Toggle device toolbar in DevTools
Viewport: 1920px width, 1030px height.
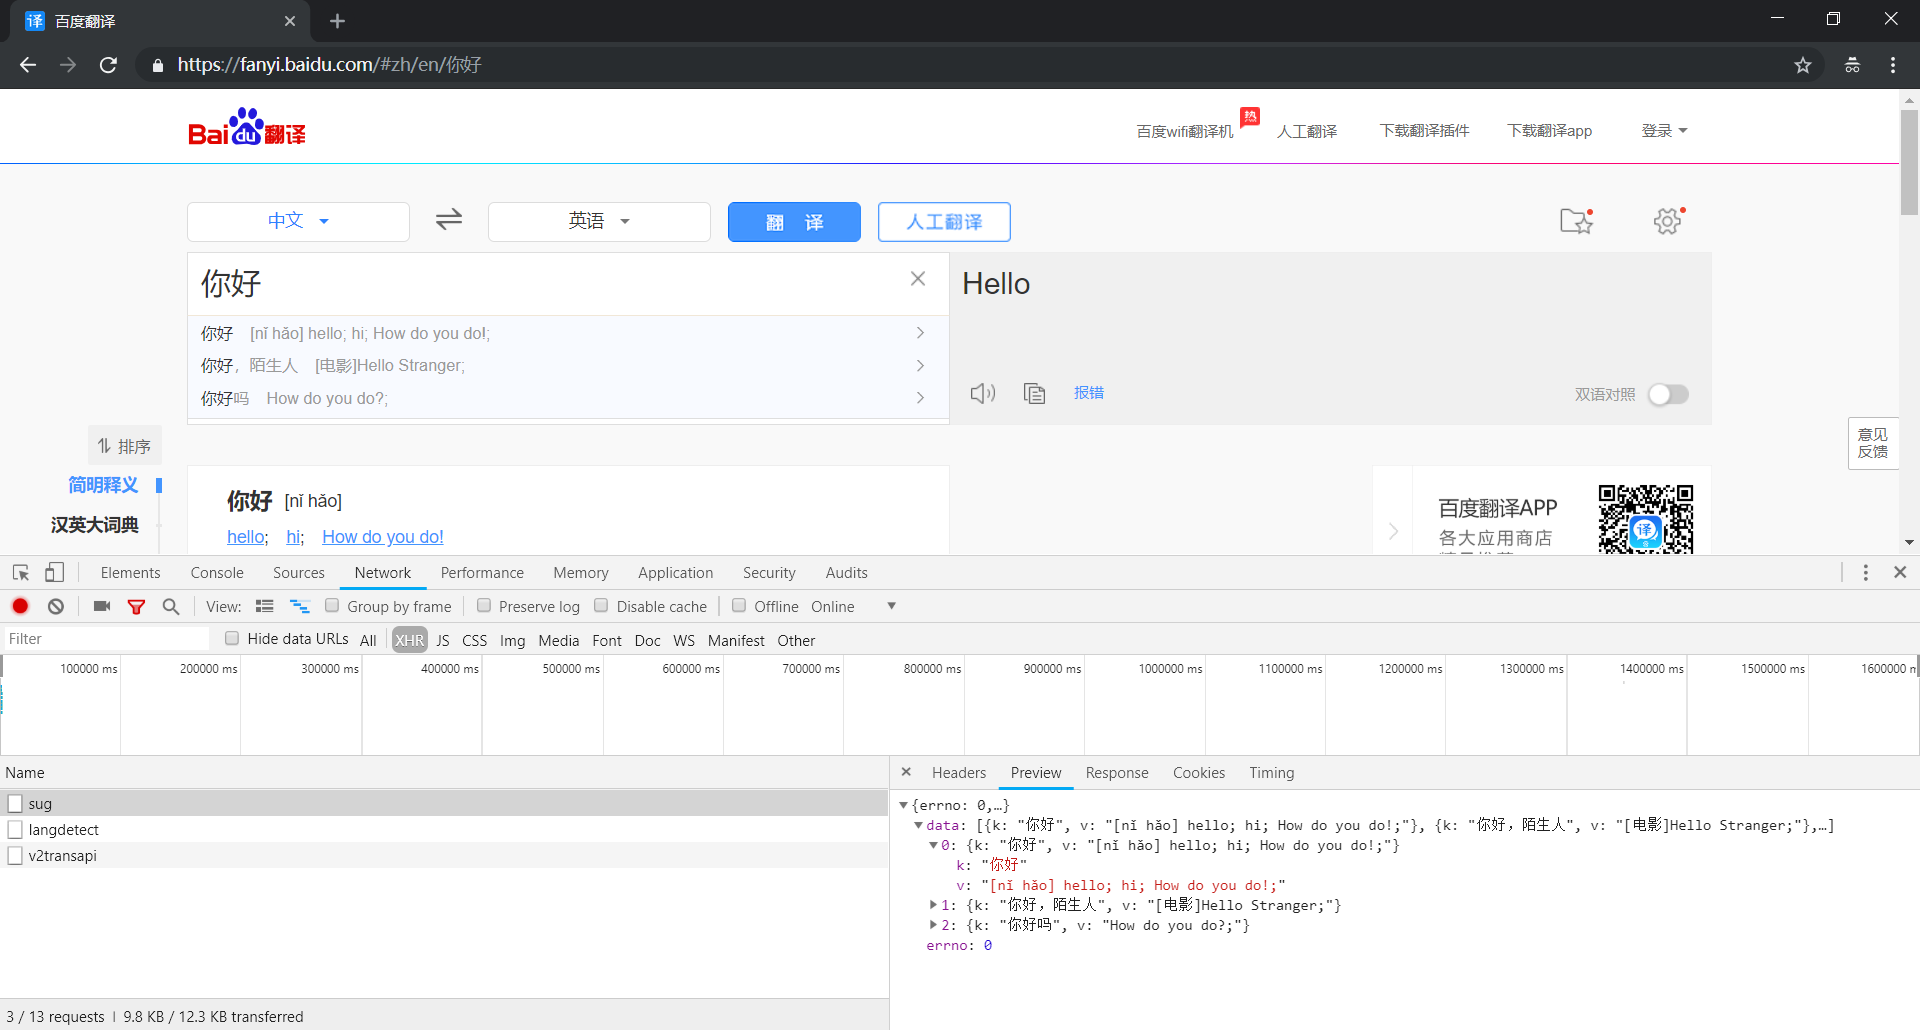click(x=54, y=572)
